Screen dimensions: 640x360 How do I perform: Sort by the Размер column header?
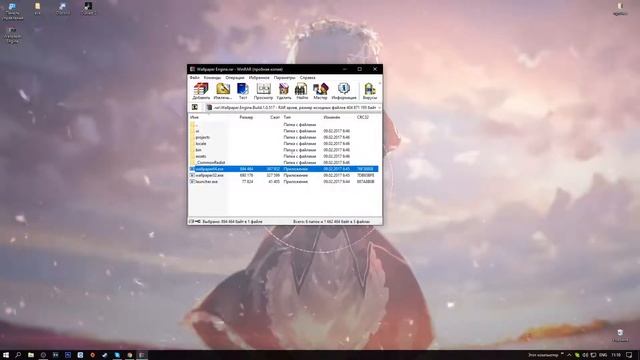point(246,118)
